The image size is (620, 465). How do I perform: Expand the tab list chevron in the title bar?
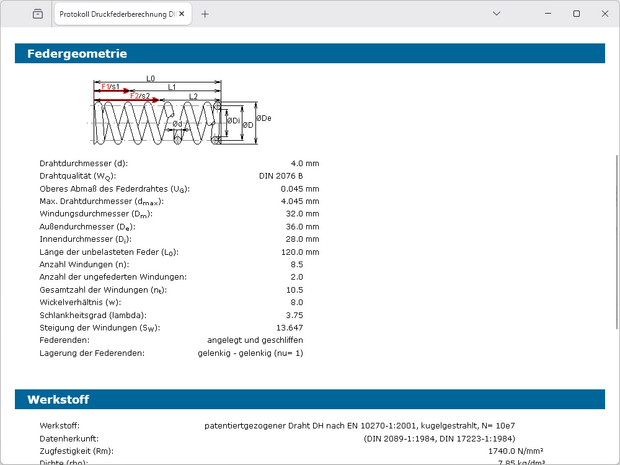[497, 14]
